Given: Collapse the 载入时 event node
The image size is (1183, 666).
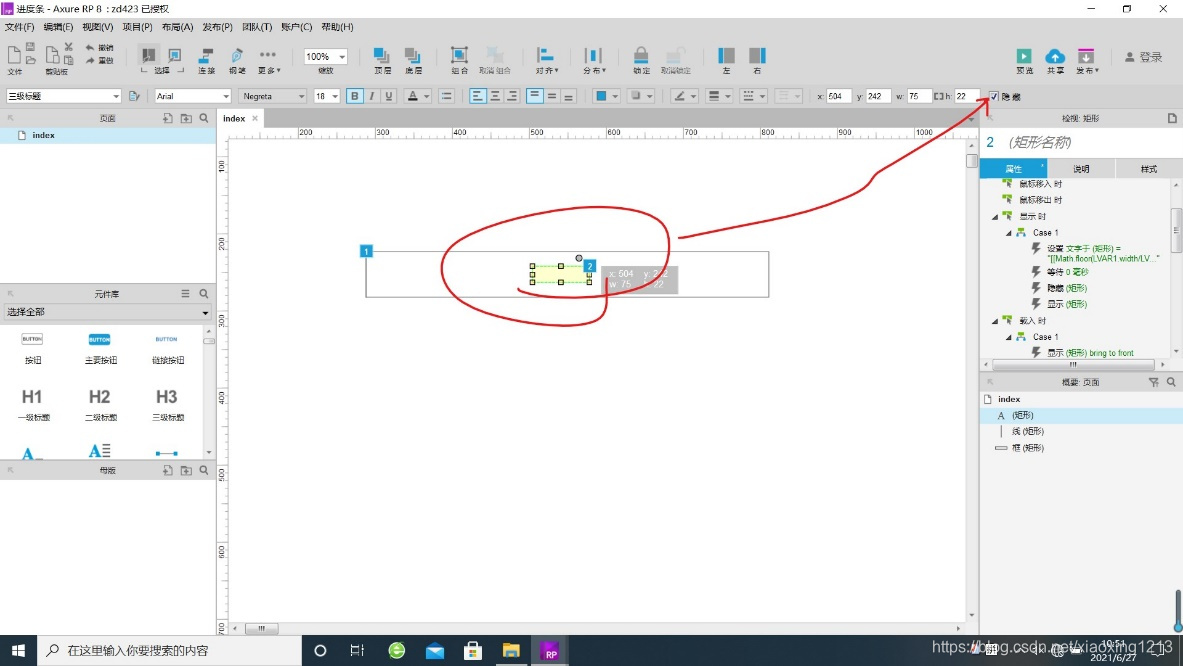Looking at the screenshot, I should pos(994,321).
